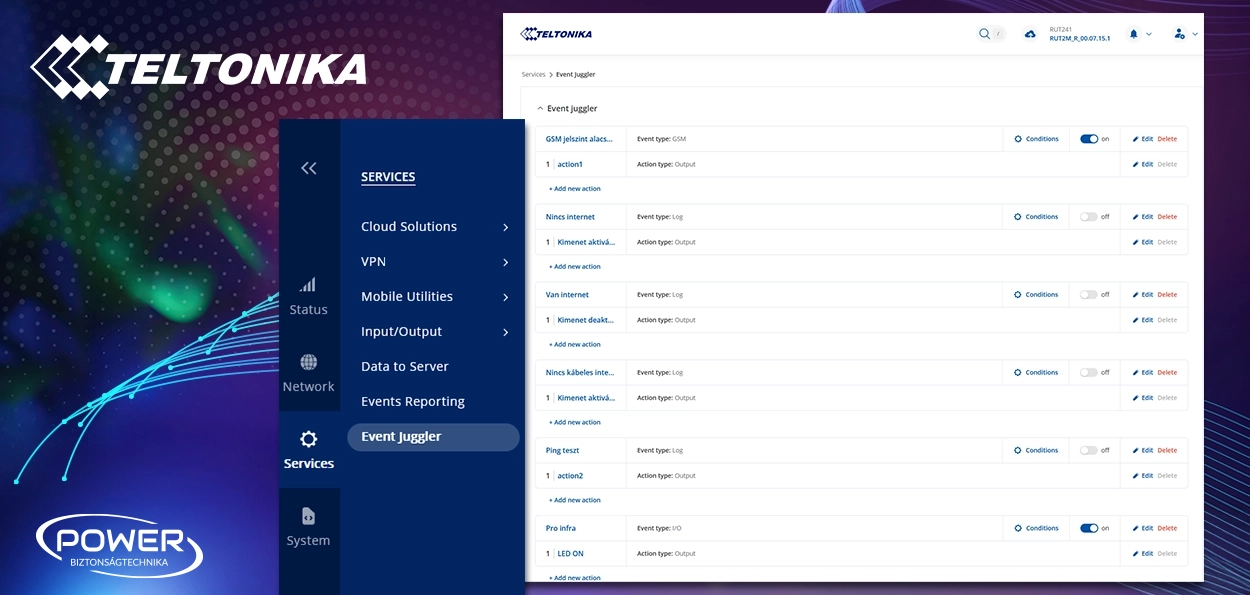The height and width of the screenshot is (595, 1250).
Task: Add new action under GSM jelszint alacs…
Action: (x=575, y=188)
